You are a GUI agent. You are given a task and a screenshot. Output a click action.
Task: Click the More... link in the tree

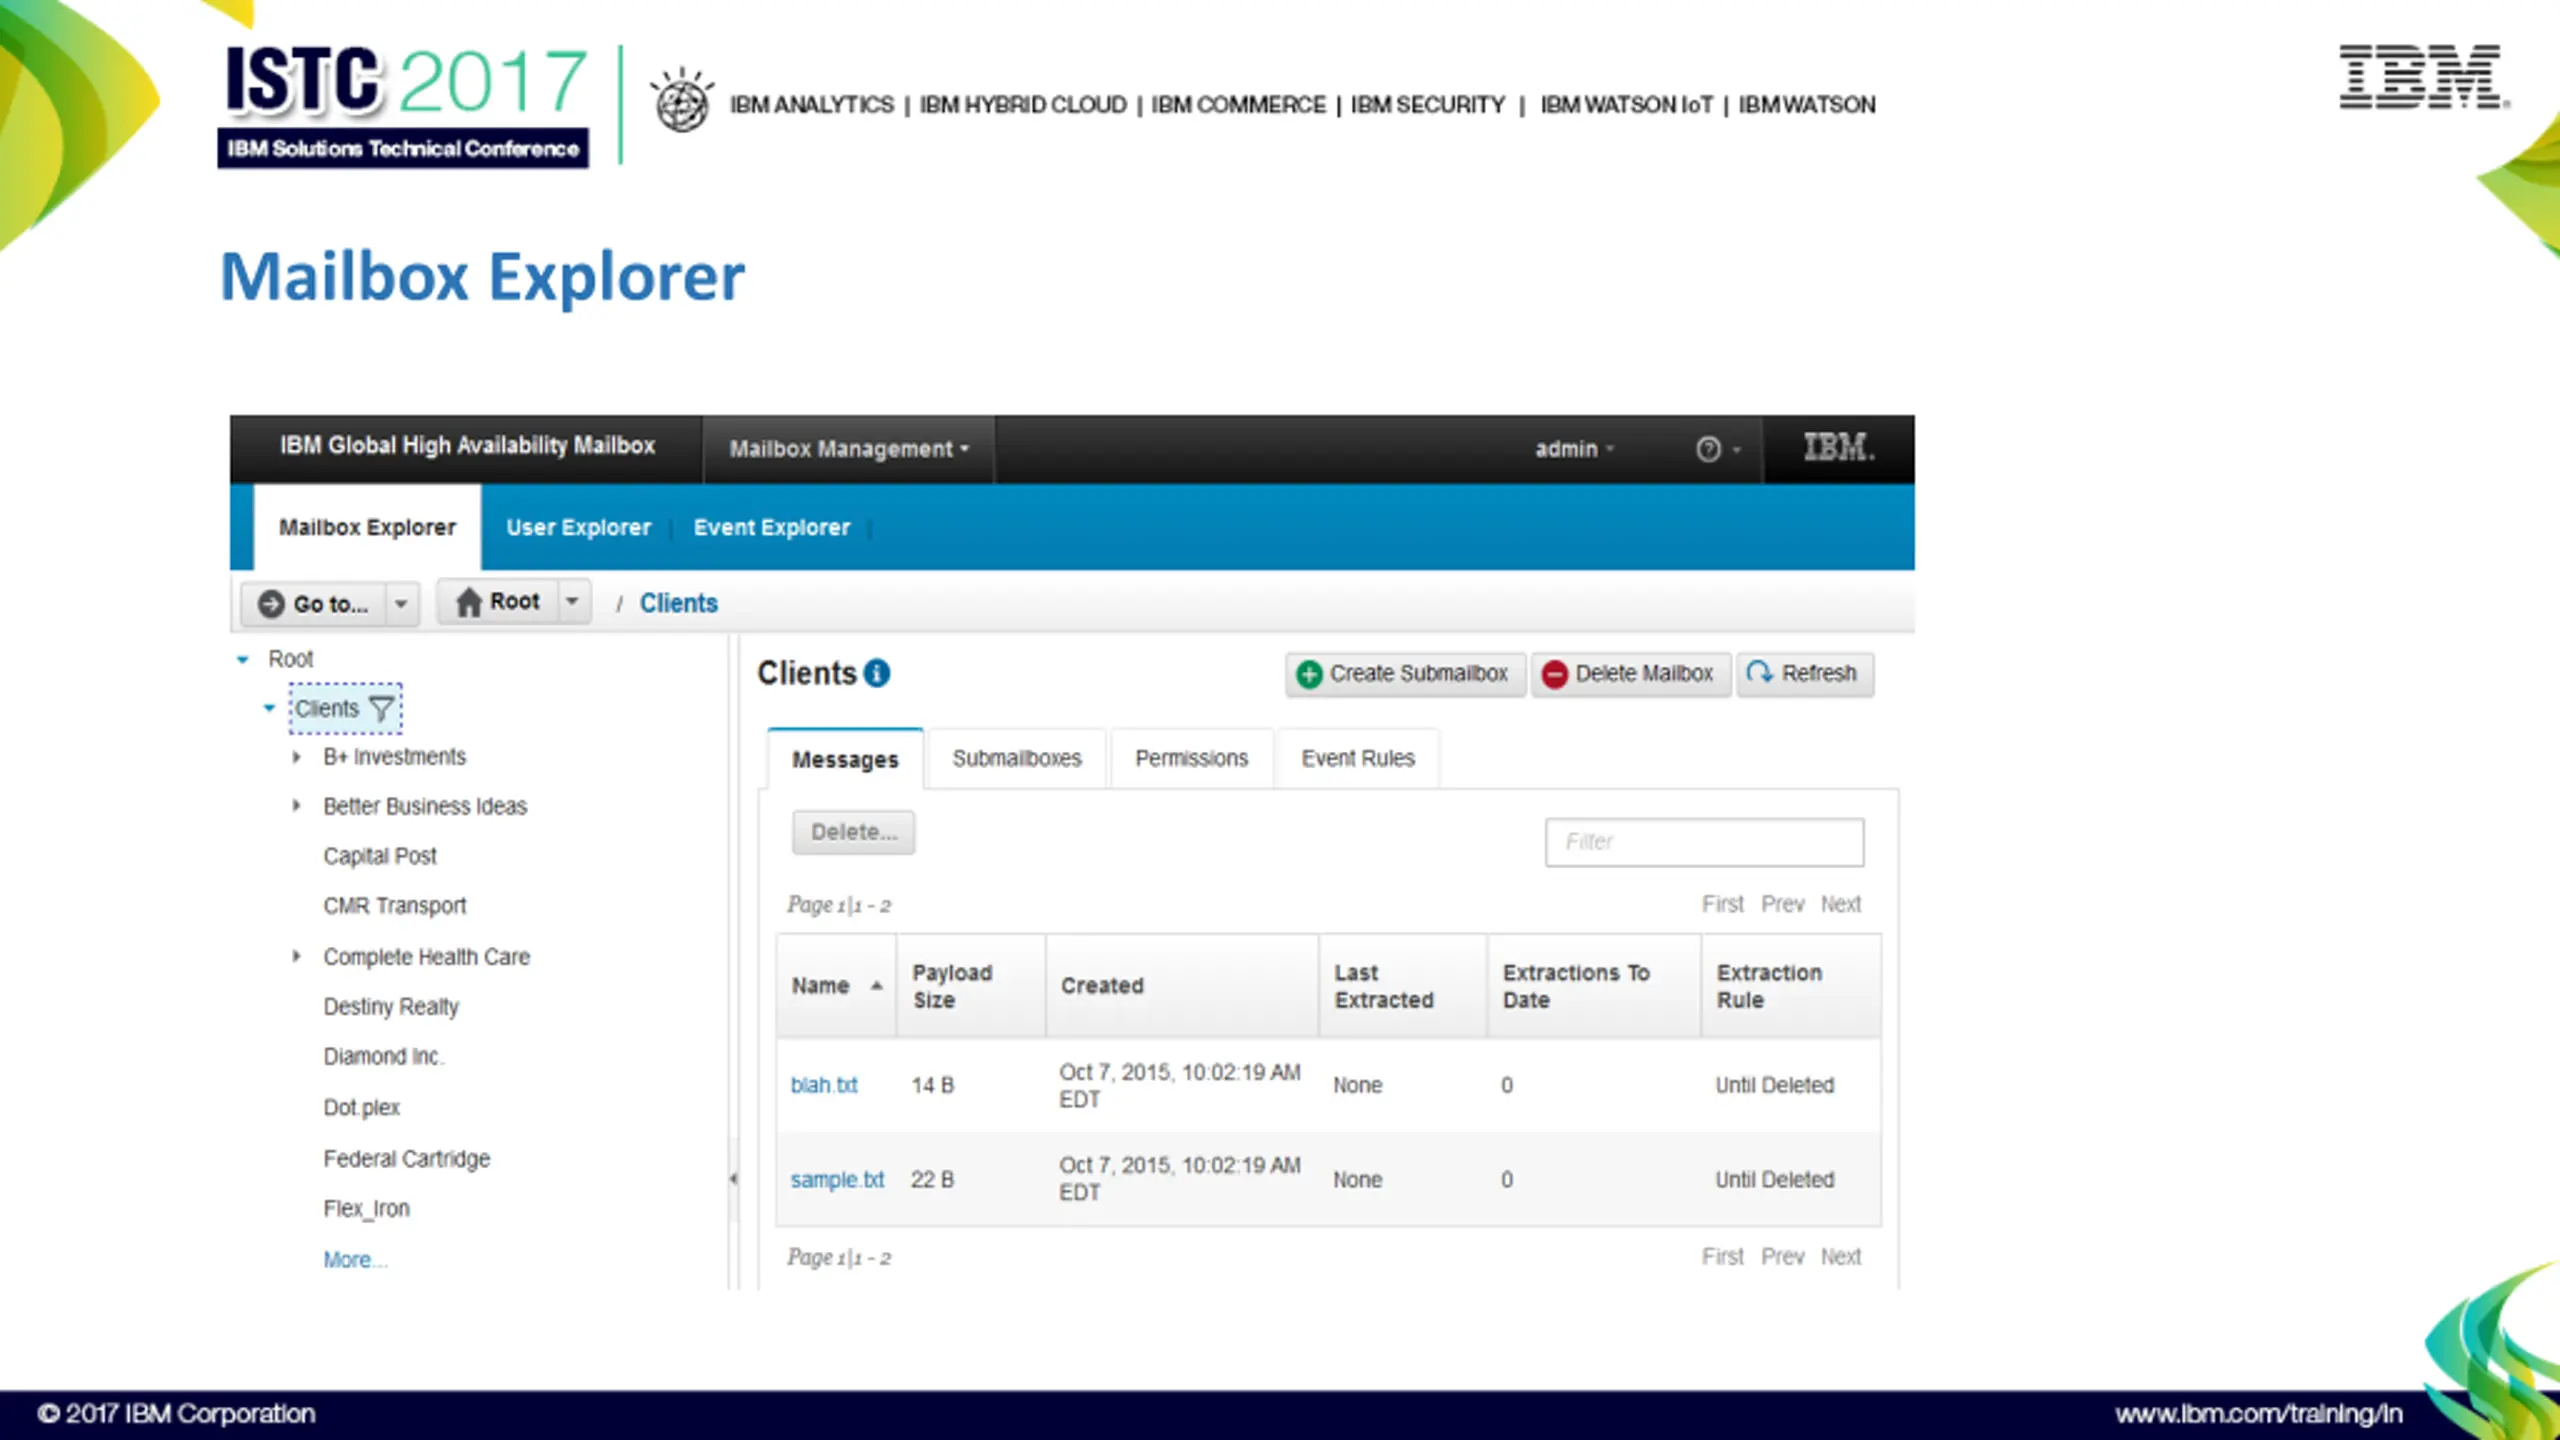click(x=354, y=1260)
